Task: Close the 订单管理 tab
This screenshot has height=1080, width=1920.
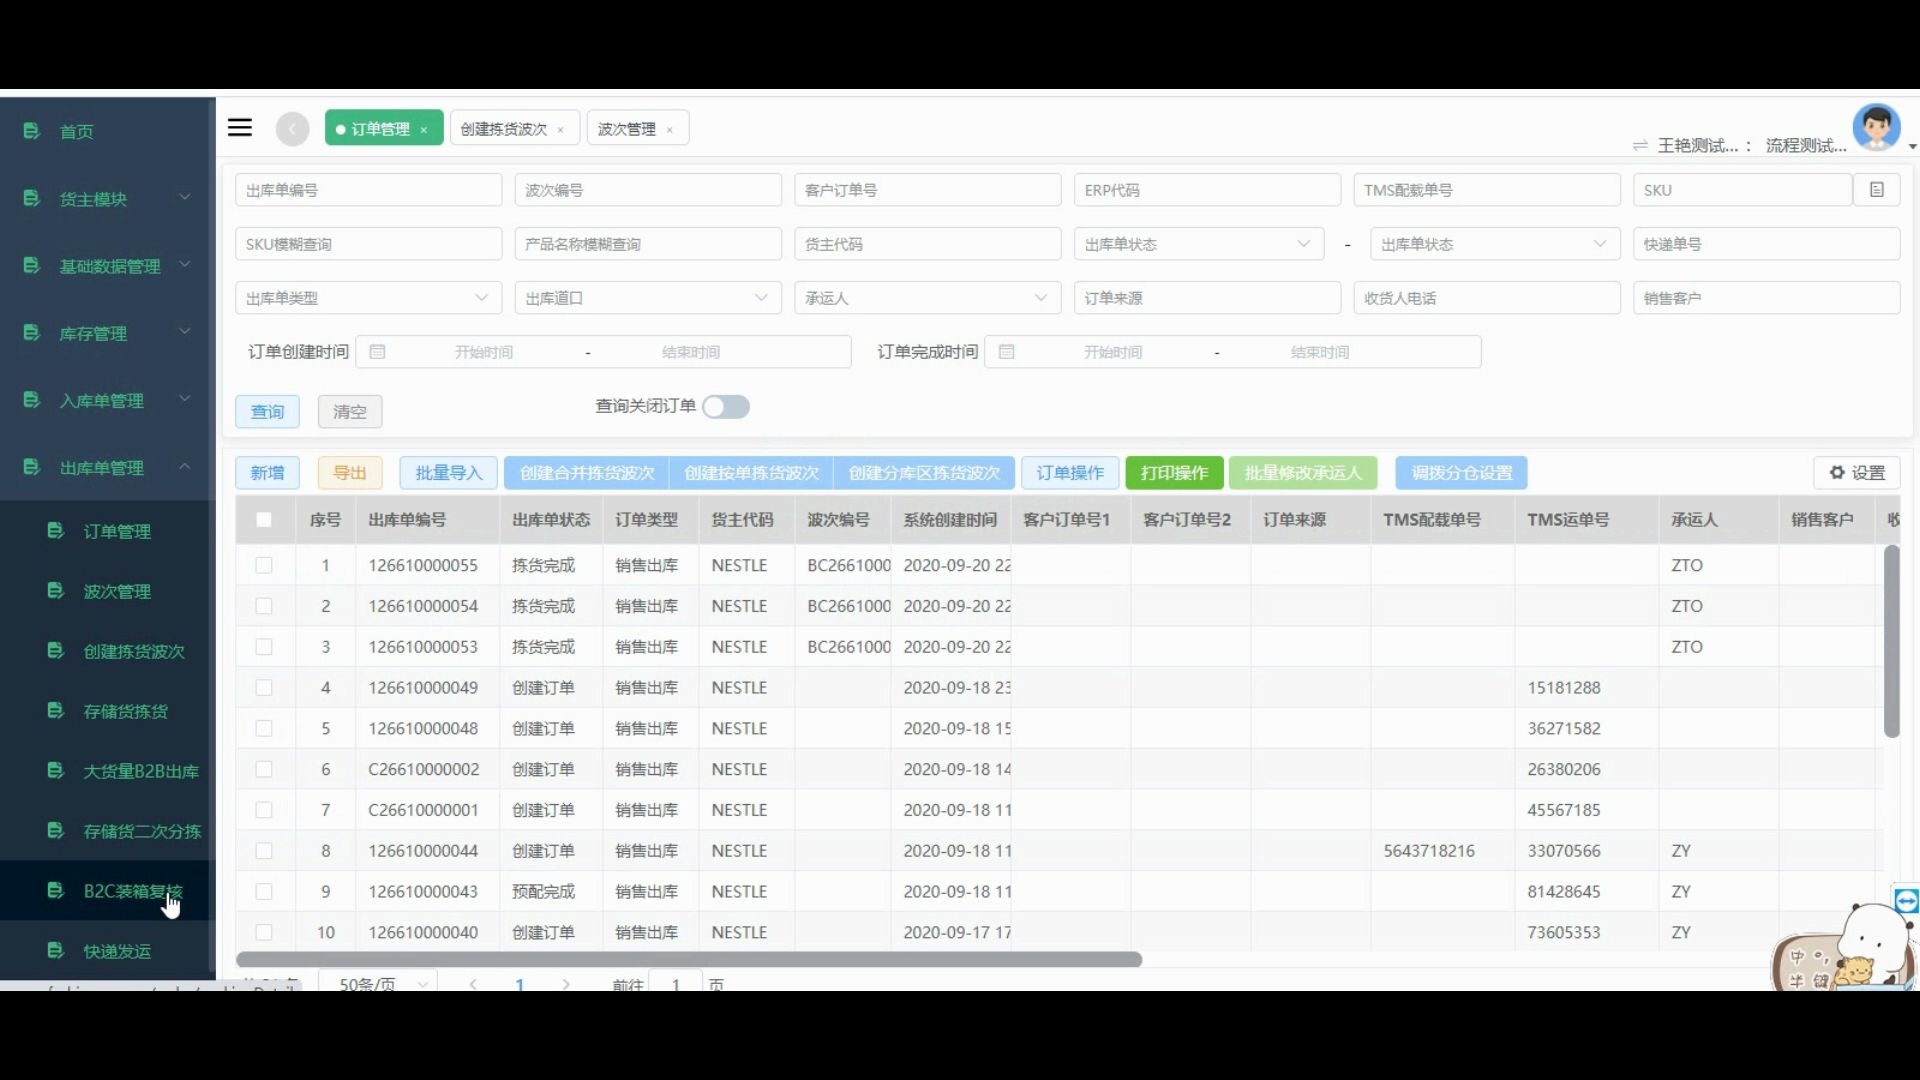Action: click(x=424, y=130)
